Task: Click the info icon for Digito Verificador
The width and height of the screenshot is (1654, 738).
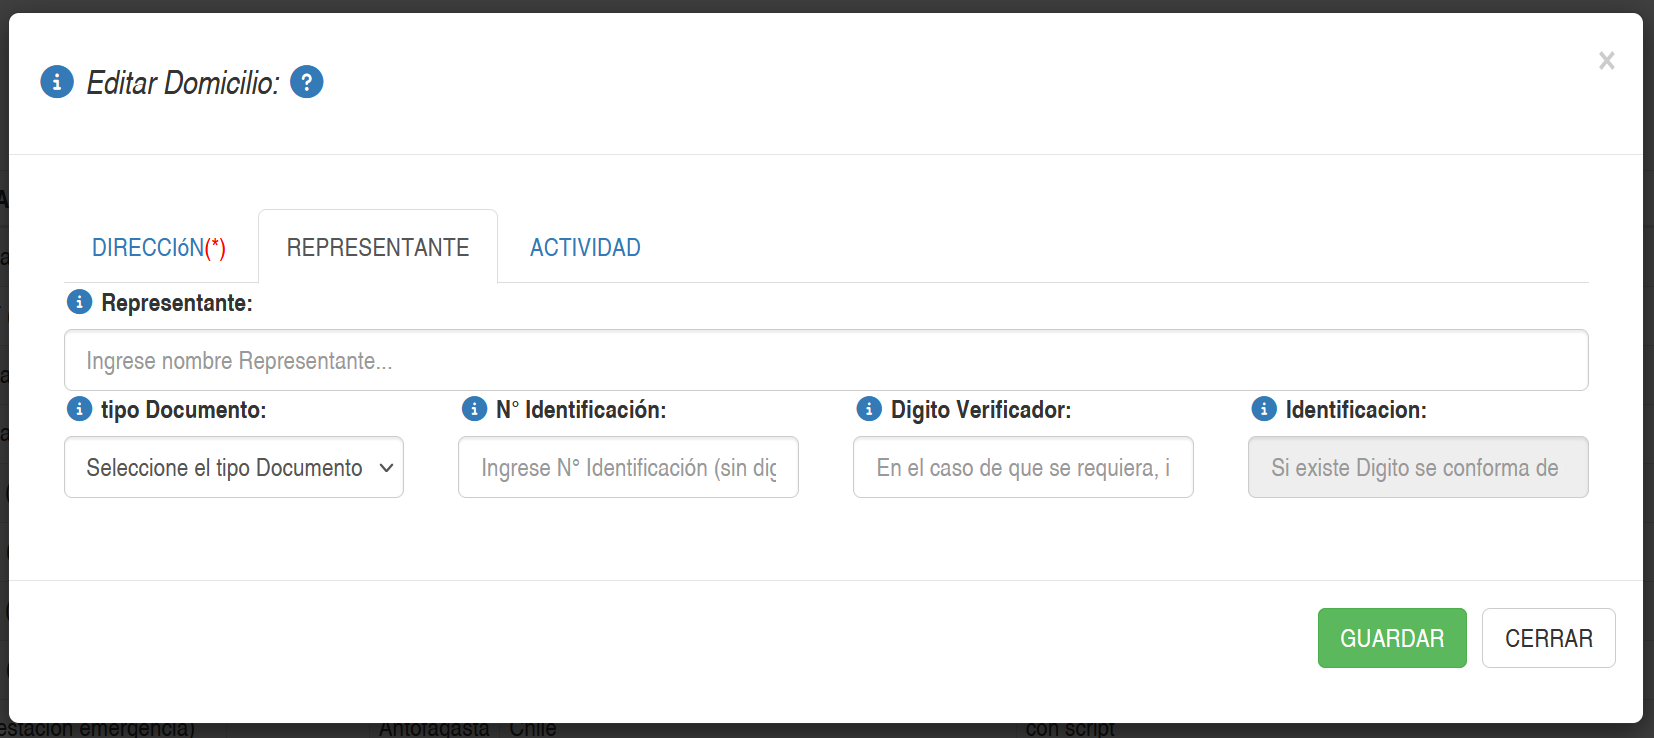Action: tap(869, 409)
